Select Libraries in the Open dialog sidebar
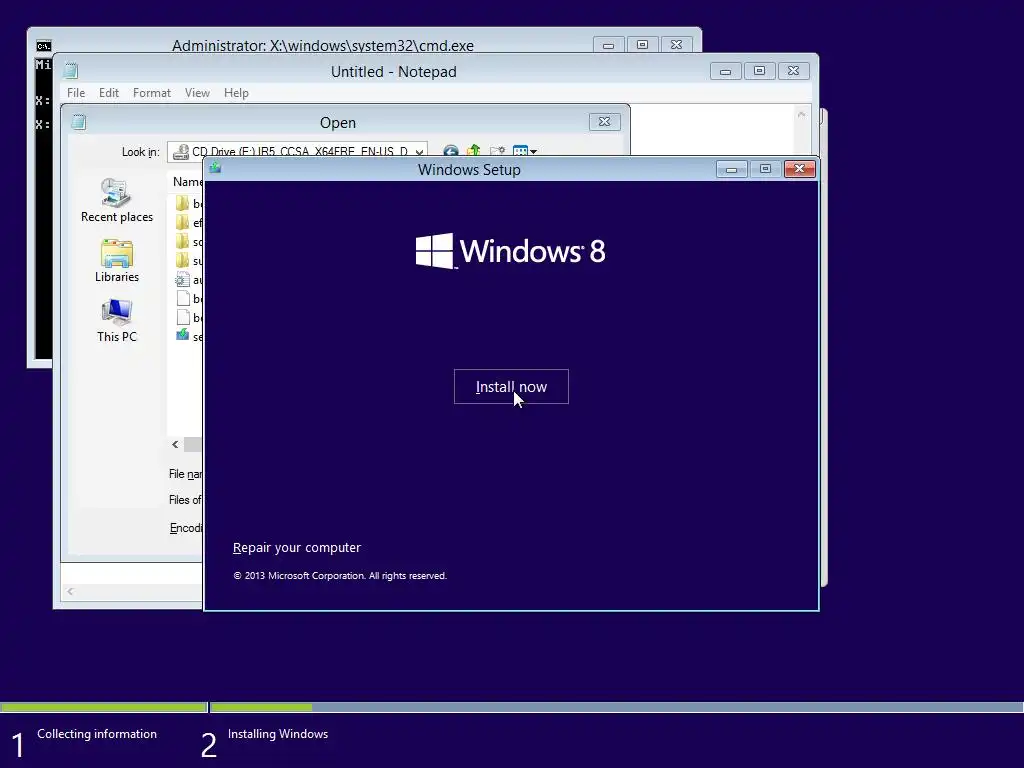Viewport: 1024px width, 768px height. (x=117, y=261)
